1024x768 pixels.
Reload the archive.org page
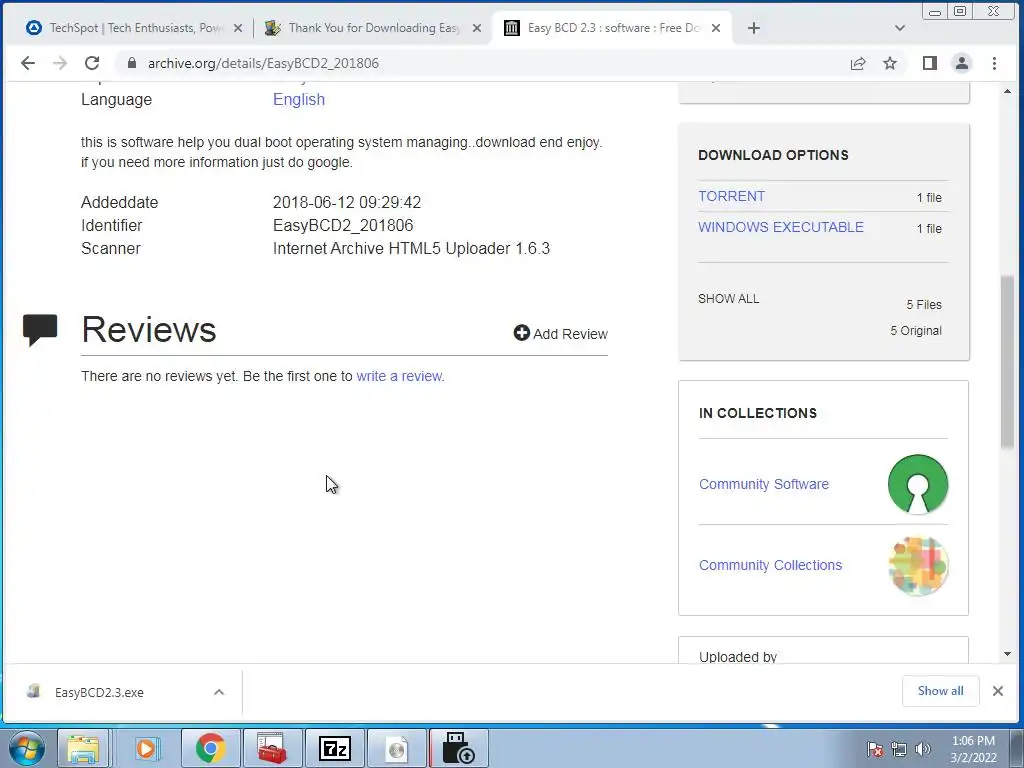coord(92,63)
